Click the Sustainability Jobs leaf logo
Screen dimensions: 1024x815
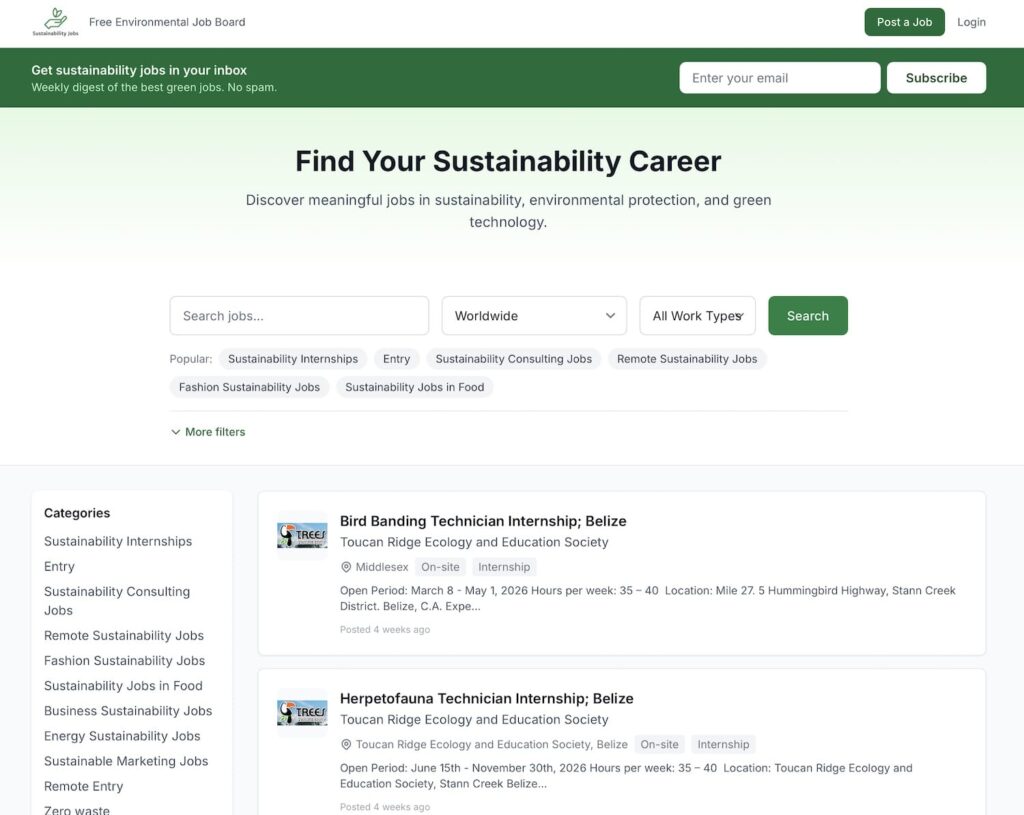click(x=54, y=21)
